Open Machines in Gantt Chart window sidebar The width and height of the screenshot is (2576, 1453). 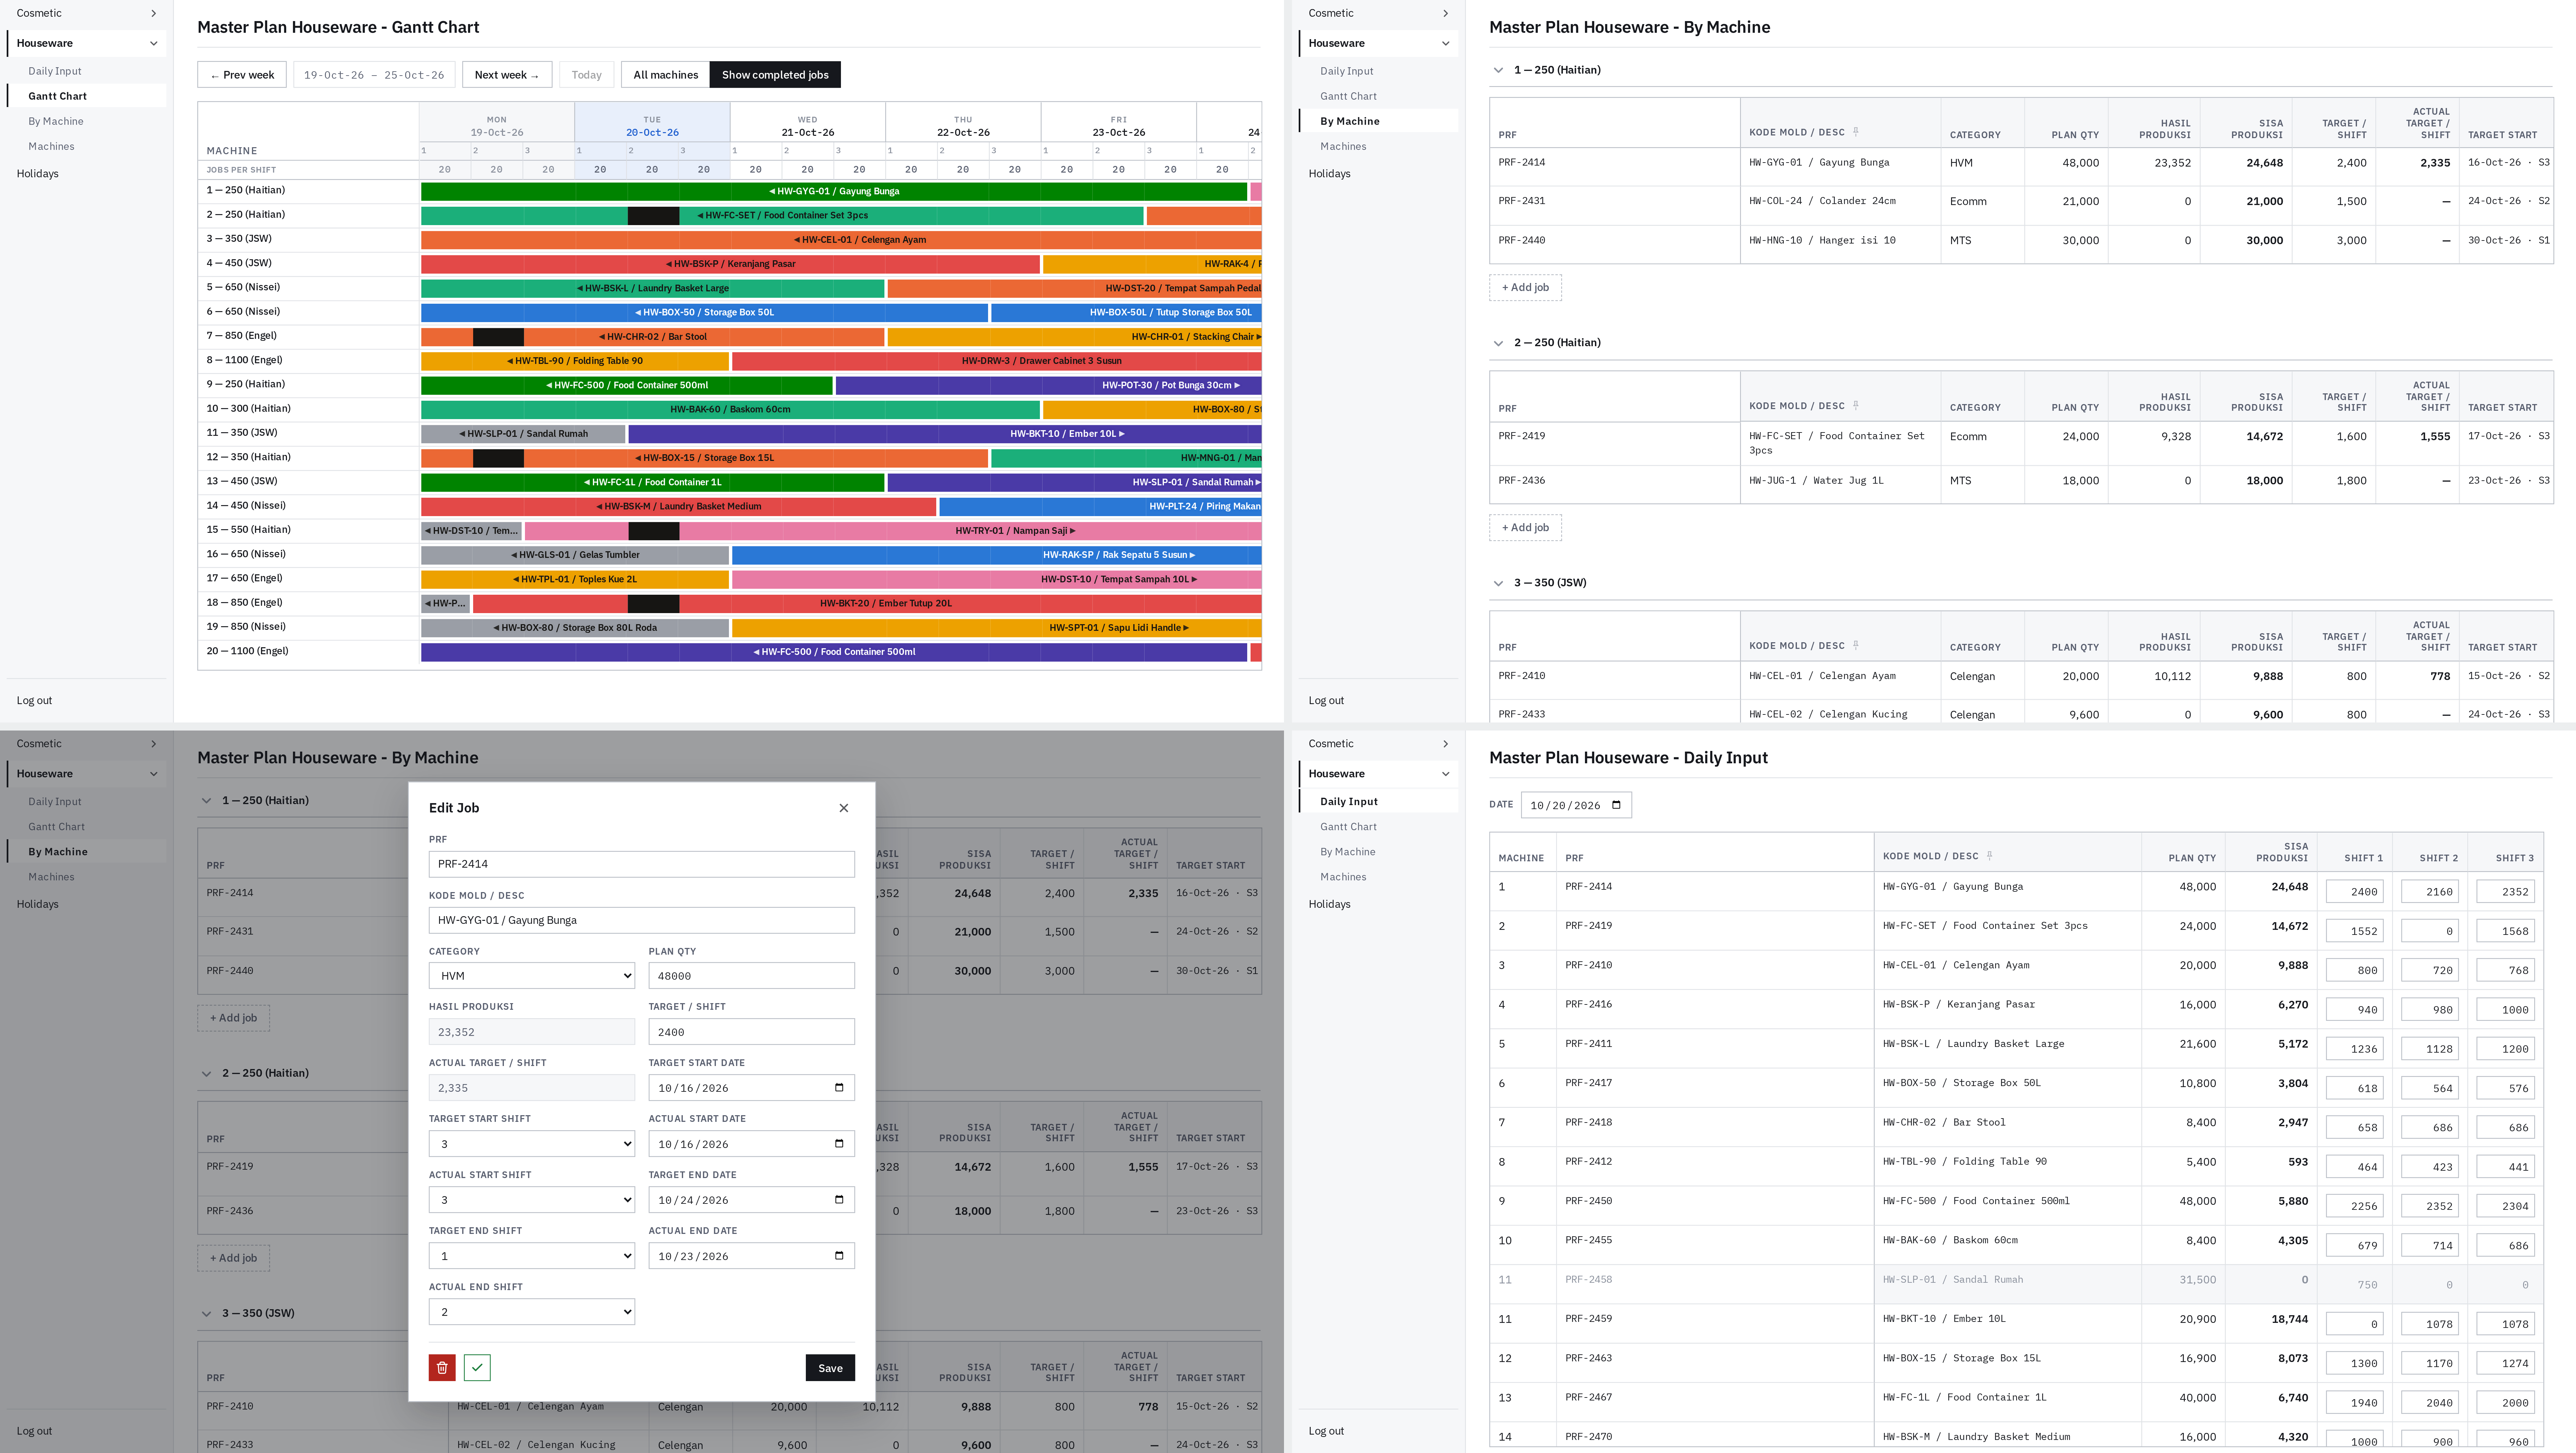pos(51,146)
